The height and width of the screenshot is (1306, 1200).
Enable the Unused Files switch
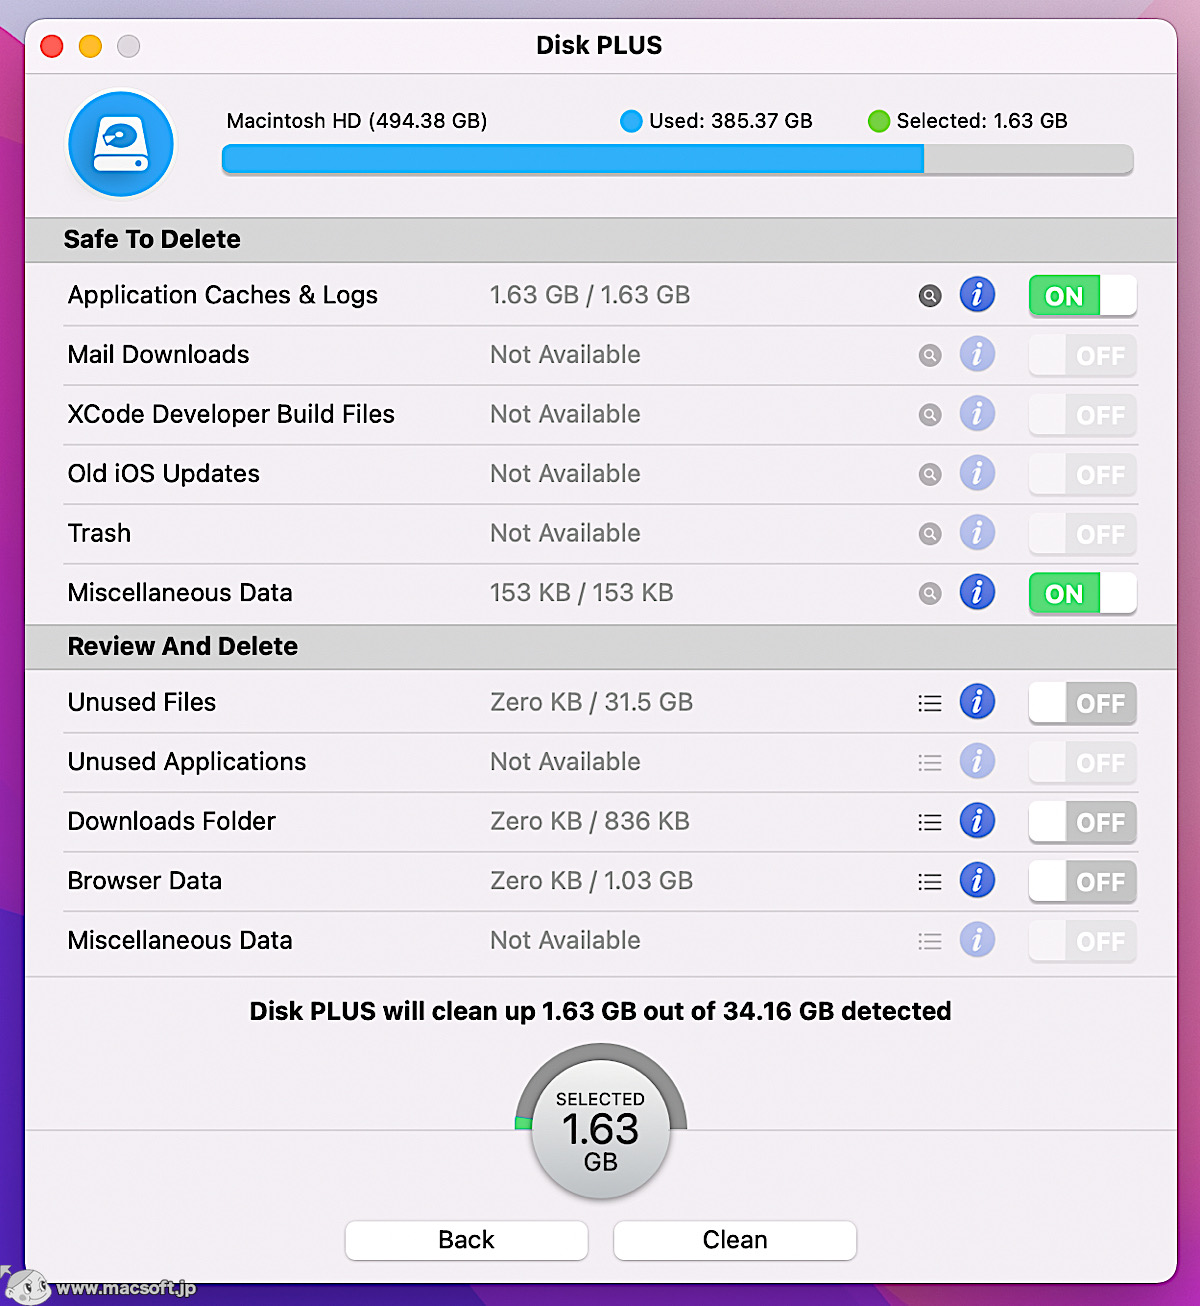point(1083,703)
